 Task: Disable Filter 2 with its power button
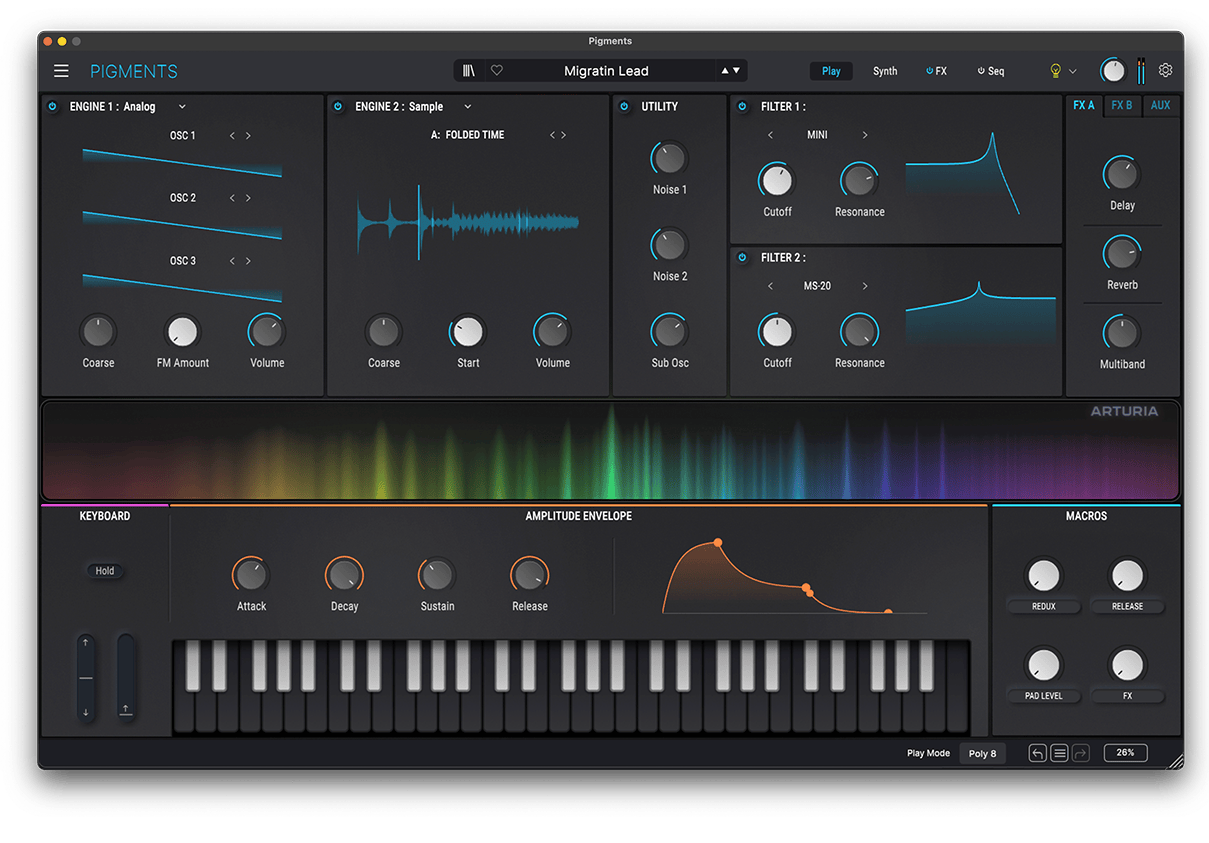click(x=742, y=258)
